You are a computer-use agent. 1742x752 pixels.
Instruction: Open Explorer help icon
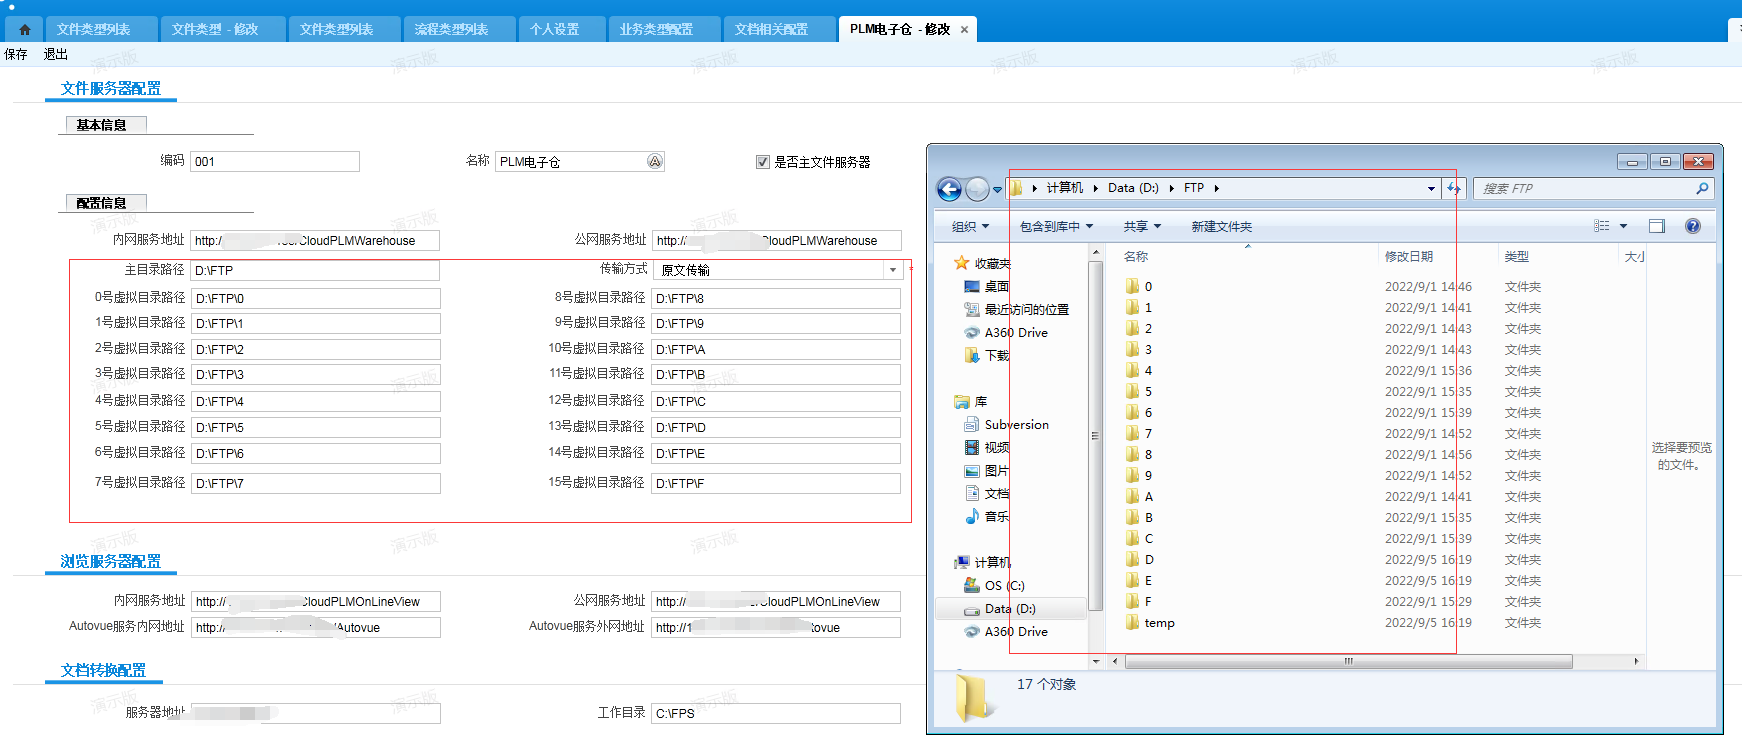point(1693,226)
